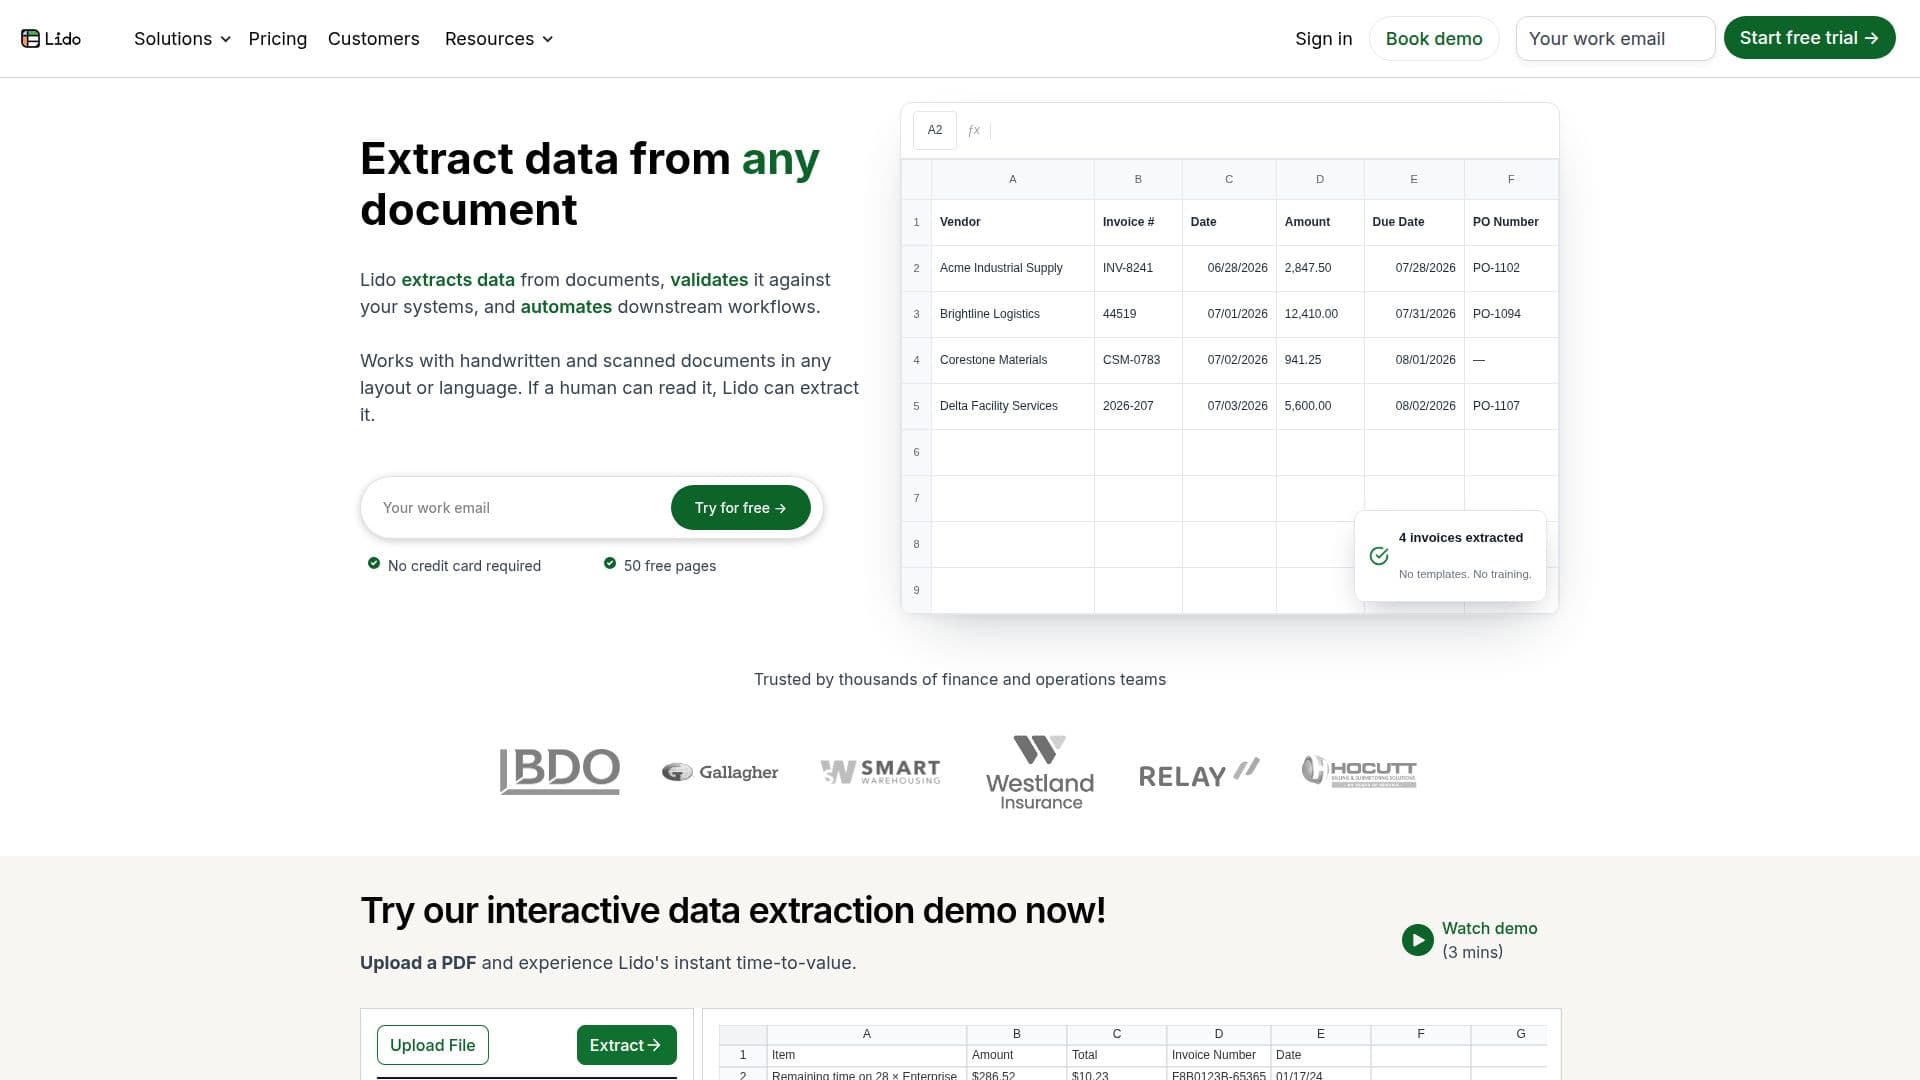
Task: Select the INV-8241 invoice cell
Action: pyautogui.click(x=1138, y=268)
